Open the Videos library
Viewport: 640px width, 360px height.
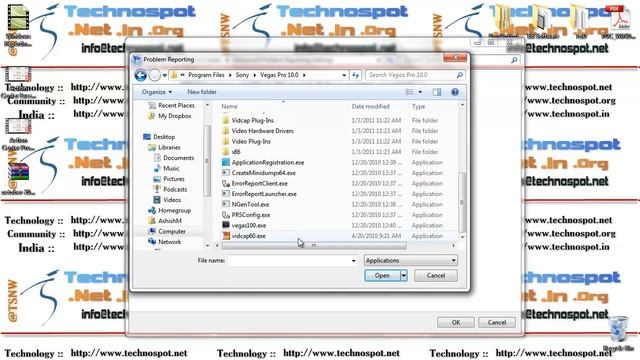pyautogui.click(x=167, y=200)
